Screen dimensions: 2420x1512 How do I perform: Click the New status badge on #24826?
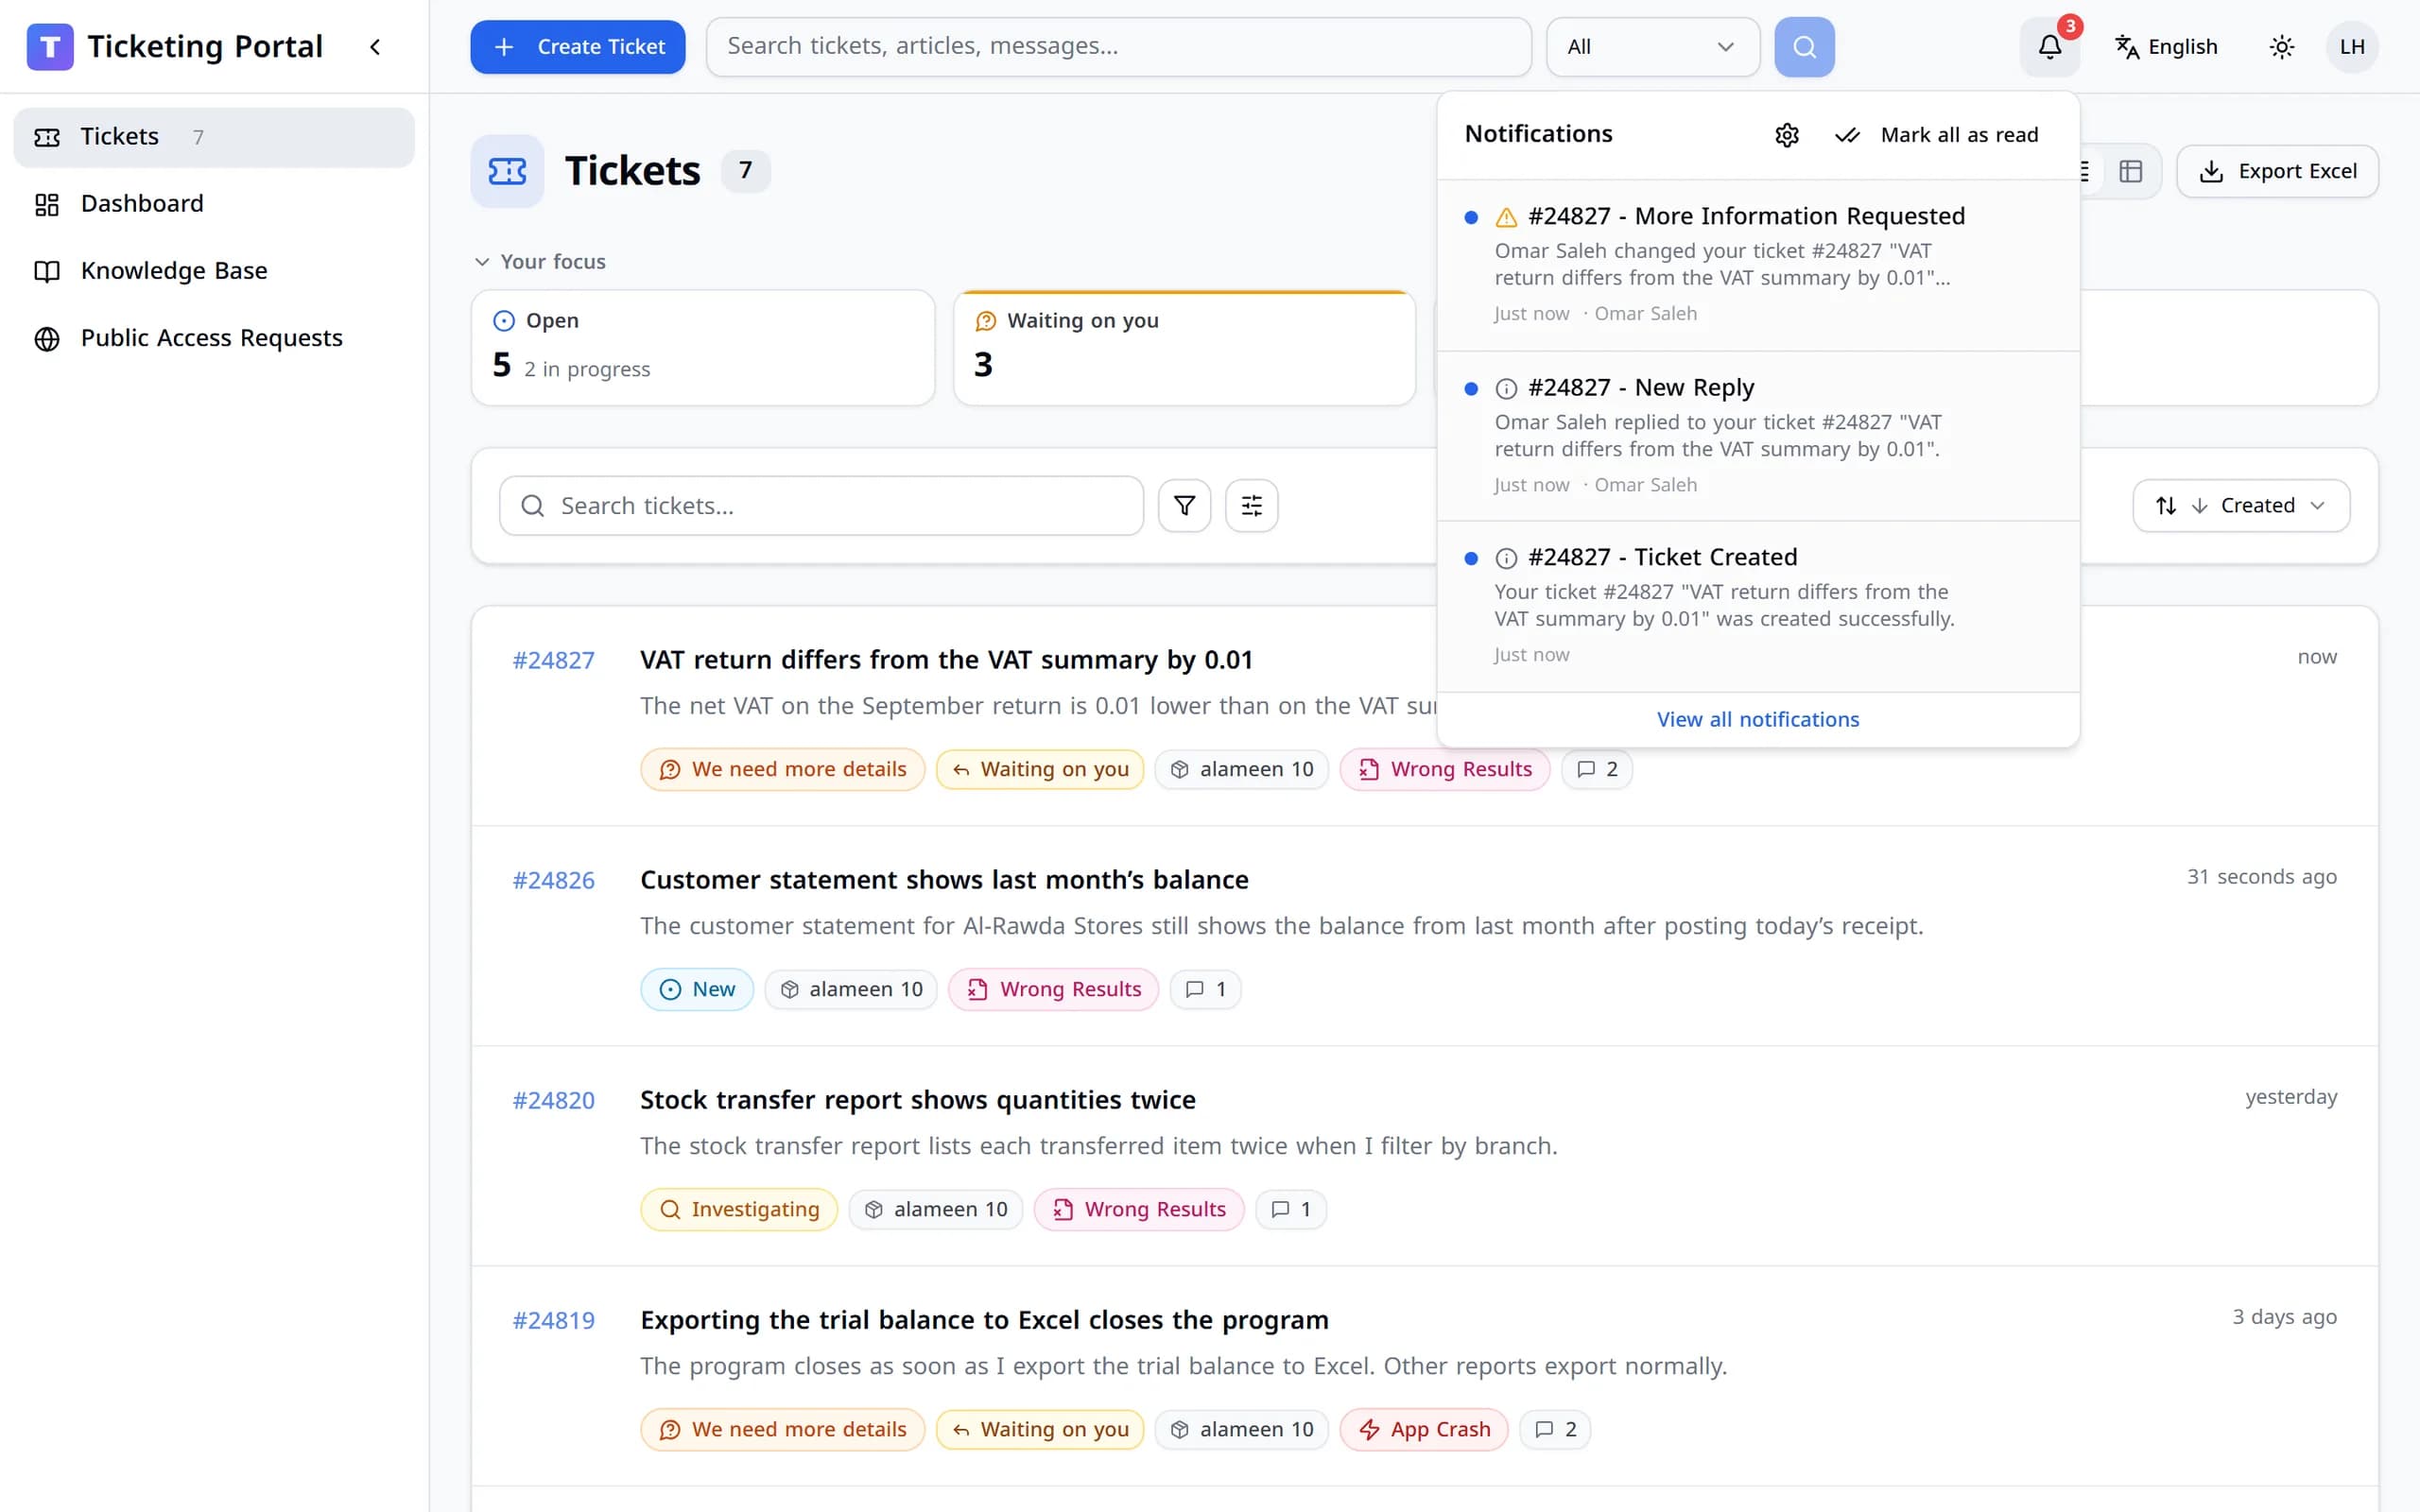click(697, 989)
